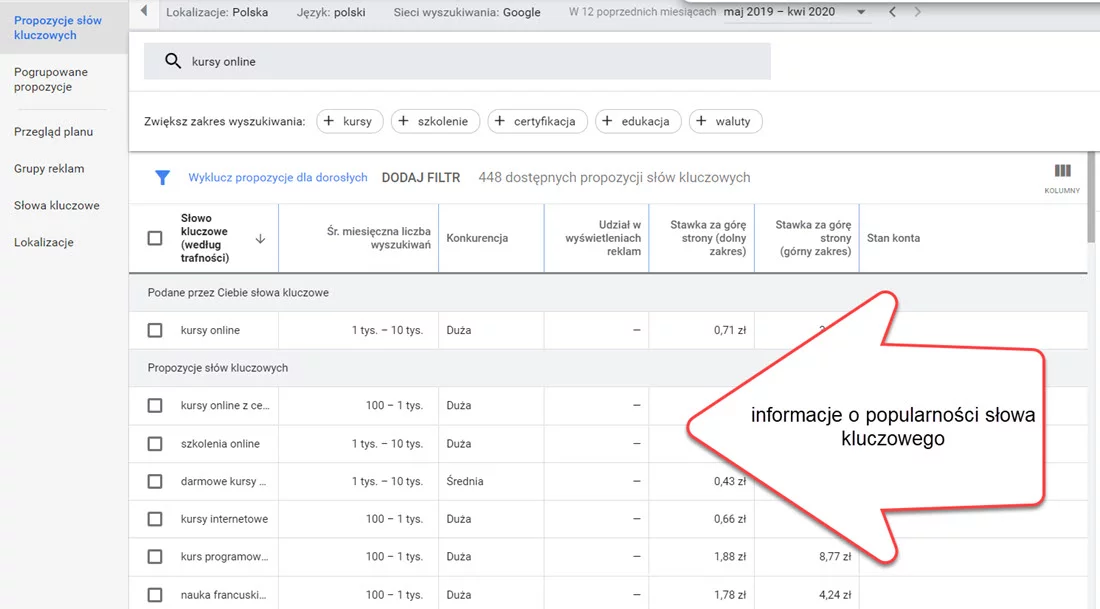Open 'Przegląd planu' in sidebar
The height and width of the screenshot is (609, 1100).
point(53,132)
